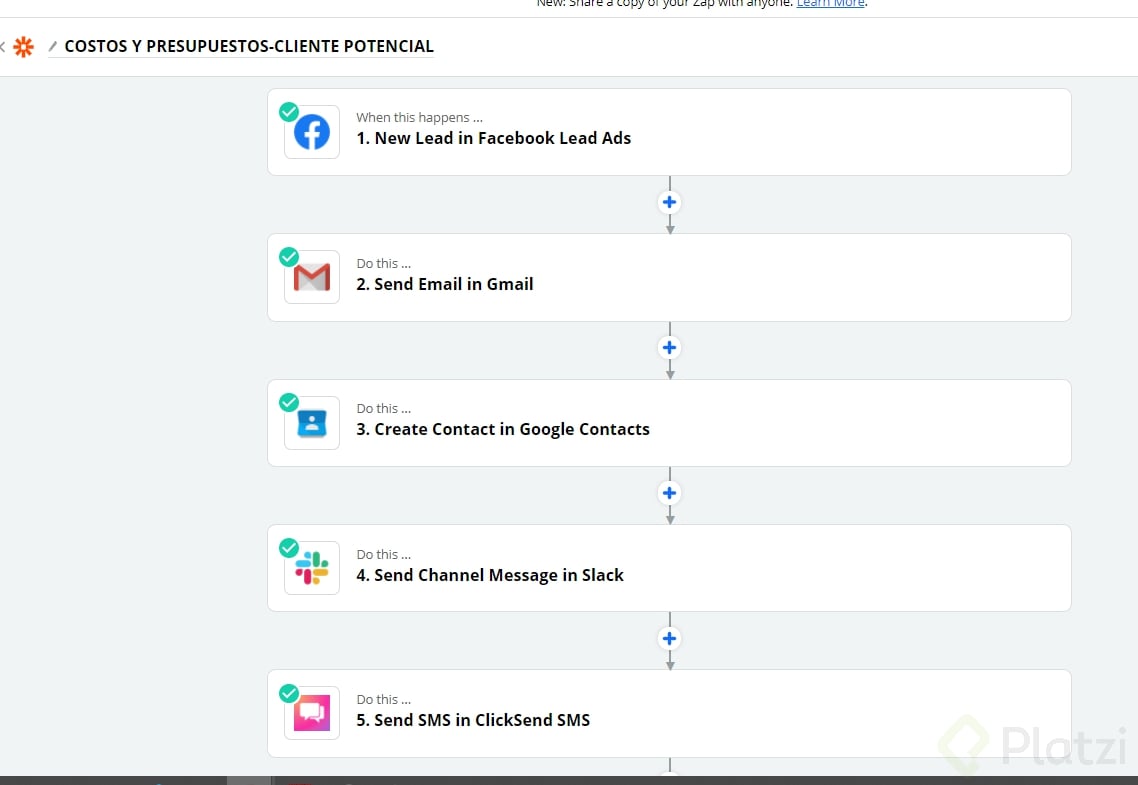This screenshot has height=785, width=1138.
Task: Insert step after Create Contact in Google Contacts
Action: click(x=670, y=493)
